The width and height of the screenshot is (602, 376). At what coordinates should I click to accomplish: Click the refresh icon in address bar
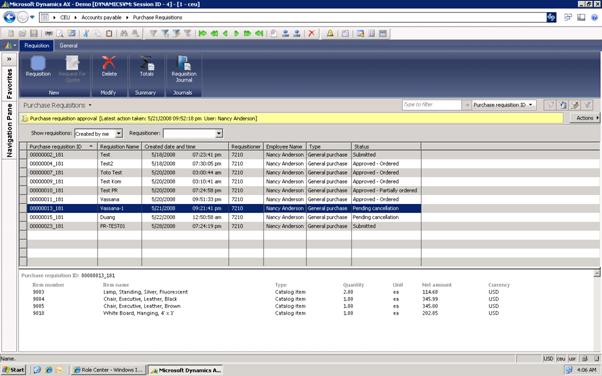click(x=551, y=17)
